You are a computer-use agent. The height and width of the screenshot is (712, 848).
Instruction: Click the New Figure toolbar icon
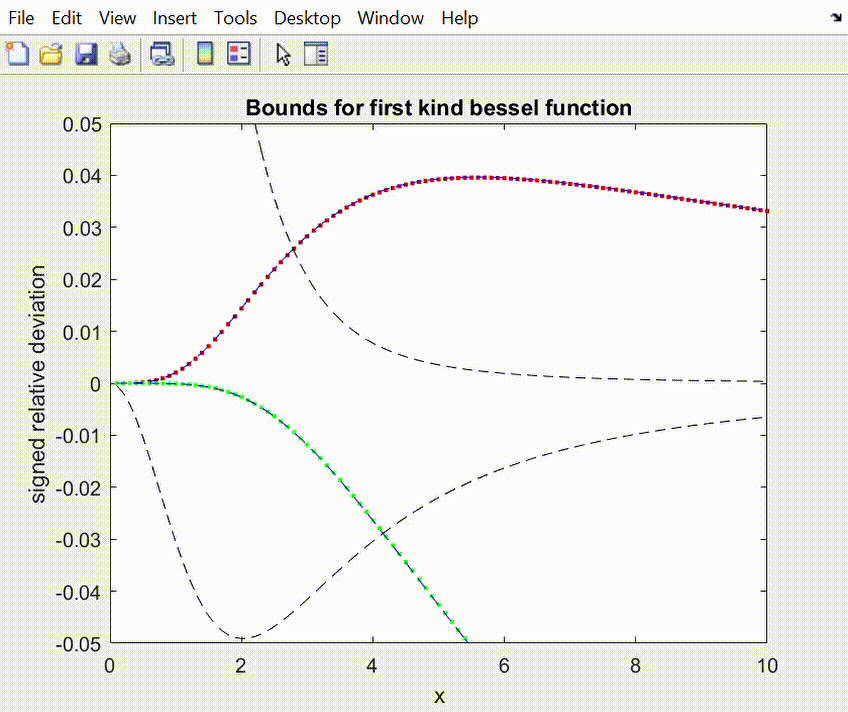pyautogui.click(x=17, y=54)
